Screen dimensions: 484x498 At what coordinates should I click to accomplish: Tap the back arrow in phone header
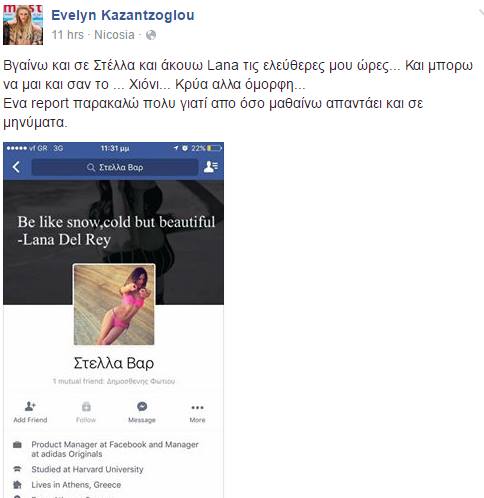[x=16, y=167]
